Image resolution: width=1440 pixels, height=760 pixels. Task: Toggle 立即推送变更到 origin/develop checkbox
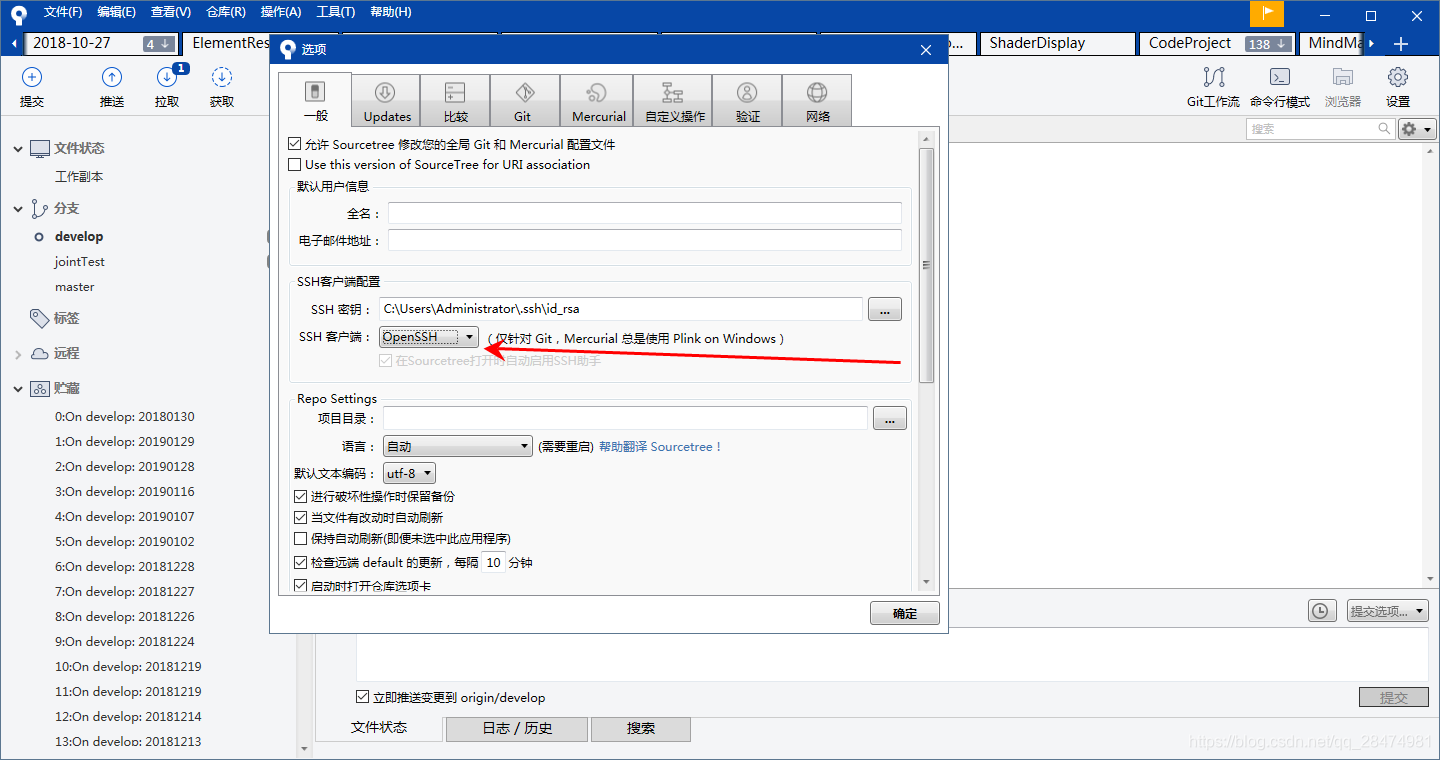pyautogui.click(x=362, y=697)
